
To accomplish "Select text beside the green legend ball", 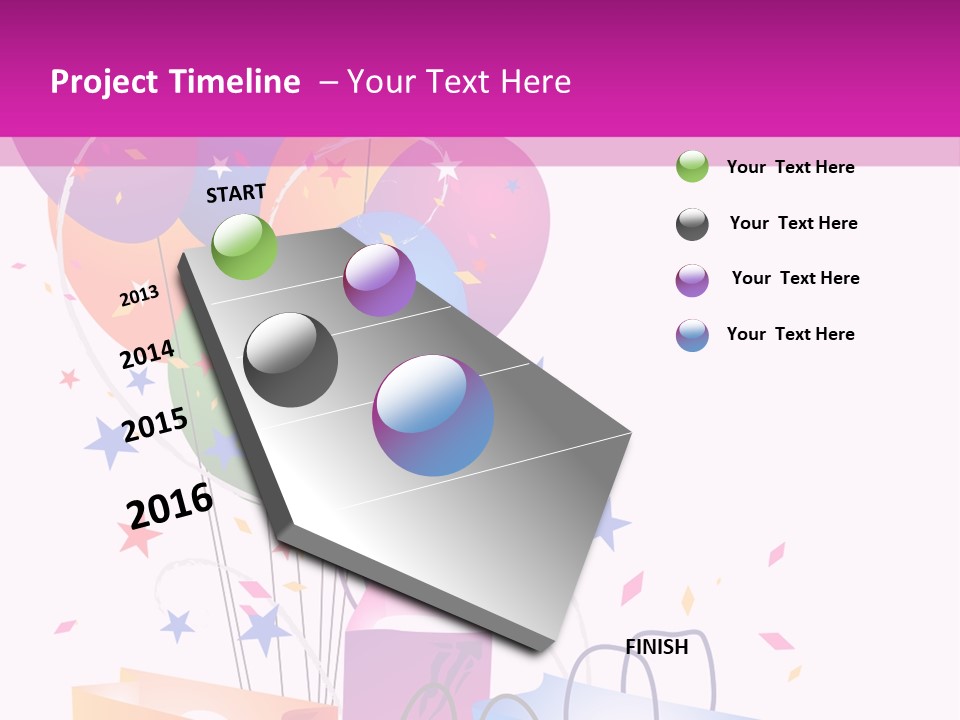I will click(790, 167).
